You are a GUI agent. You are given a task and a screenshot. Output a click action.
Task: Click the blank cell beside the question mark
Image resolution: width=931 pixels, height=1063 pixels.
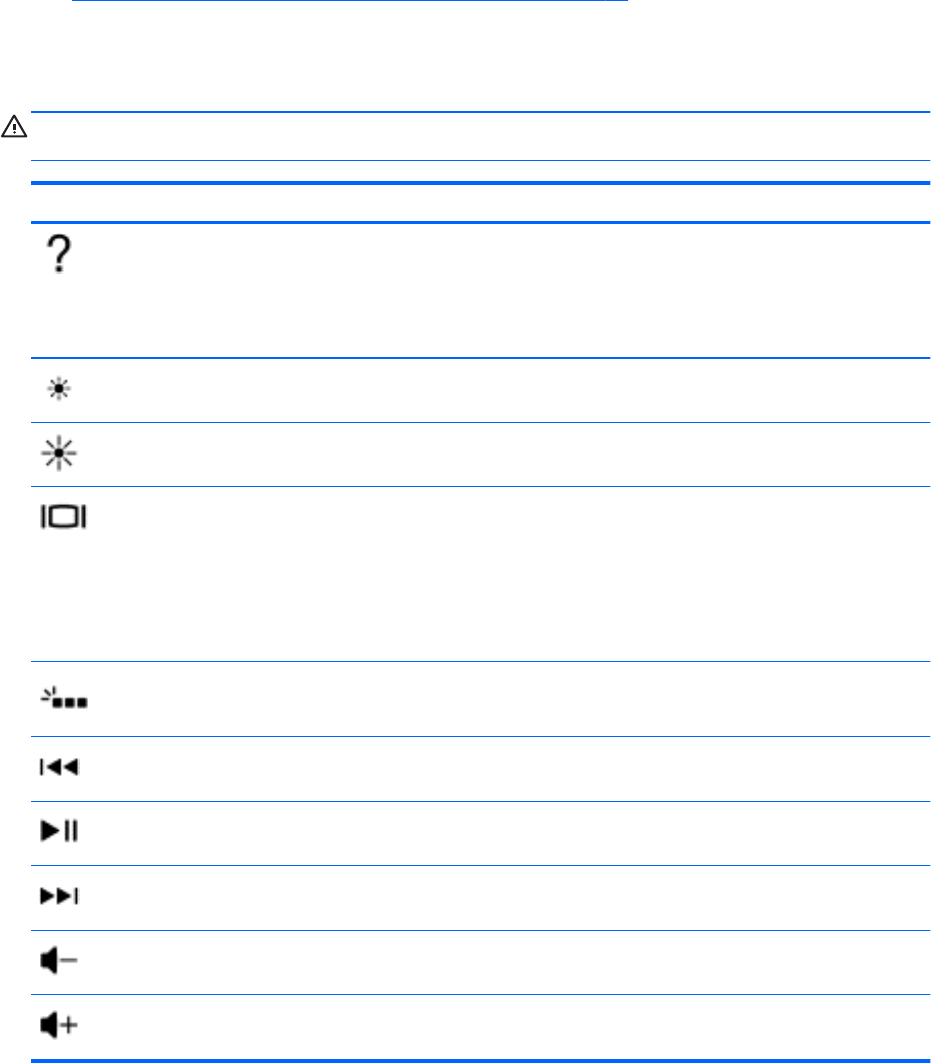[x=500, y=290]
